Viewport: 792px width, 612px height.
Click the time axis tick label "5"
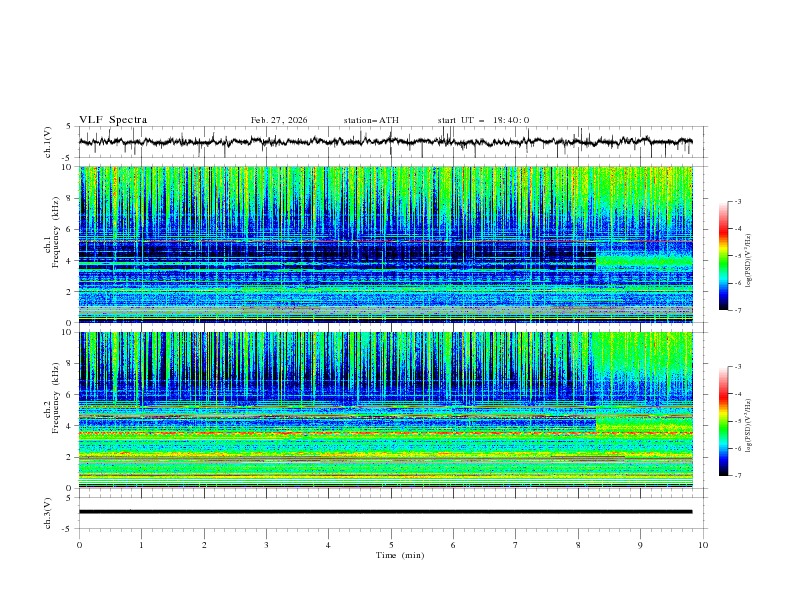(391, 545)
